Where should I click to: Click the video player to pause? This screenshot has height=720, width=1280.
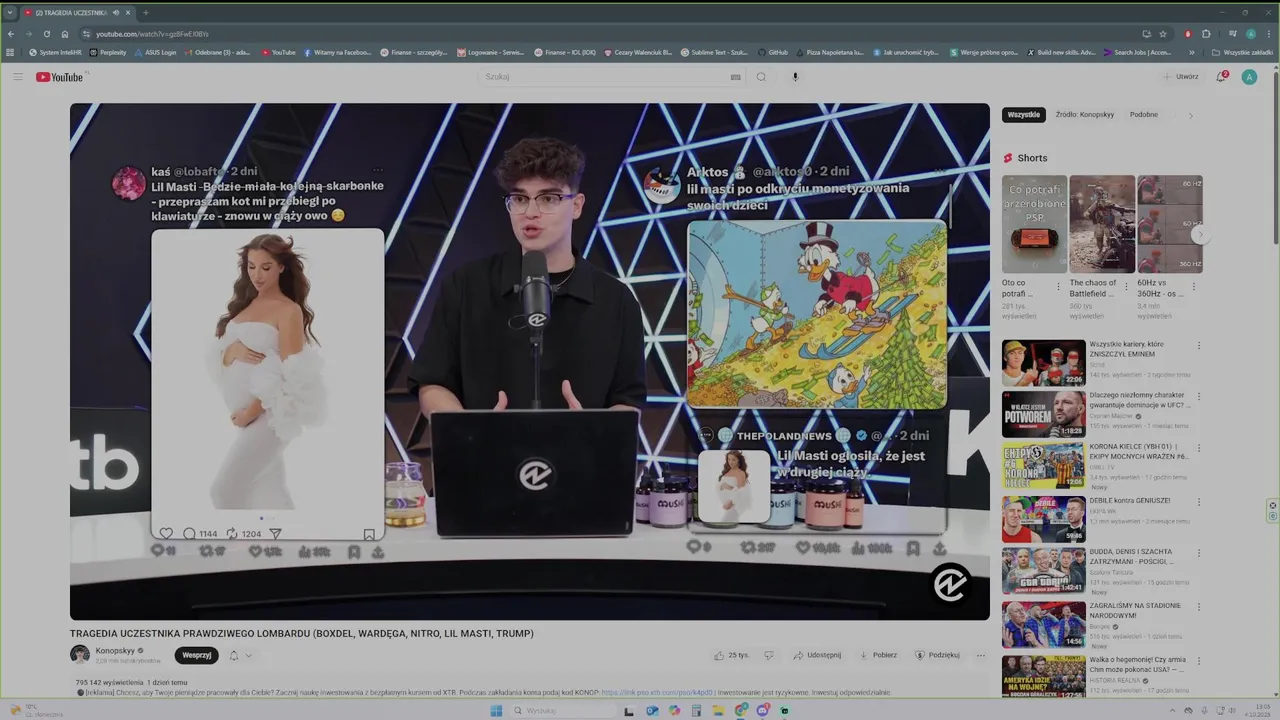tap(529, 361)
